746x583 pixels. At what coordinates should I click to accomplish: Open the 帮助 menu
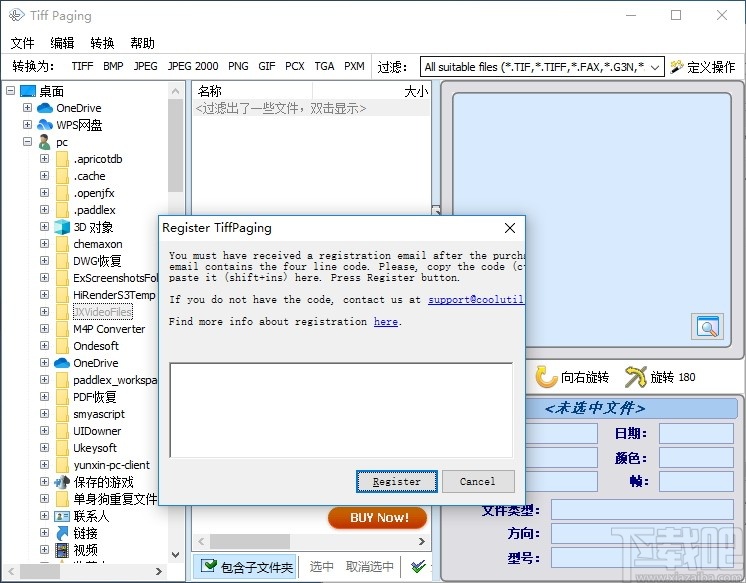click(x=142, y=43)
